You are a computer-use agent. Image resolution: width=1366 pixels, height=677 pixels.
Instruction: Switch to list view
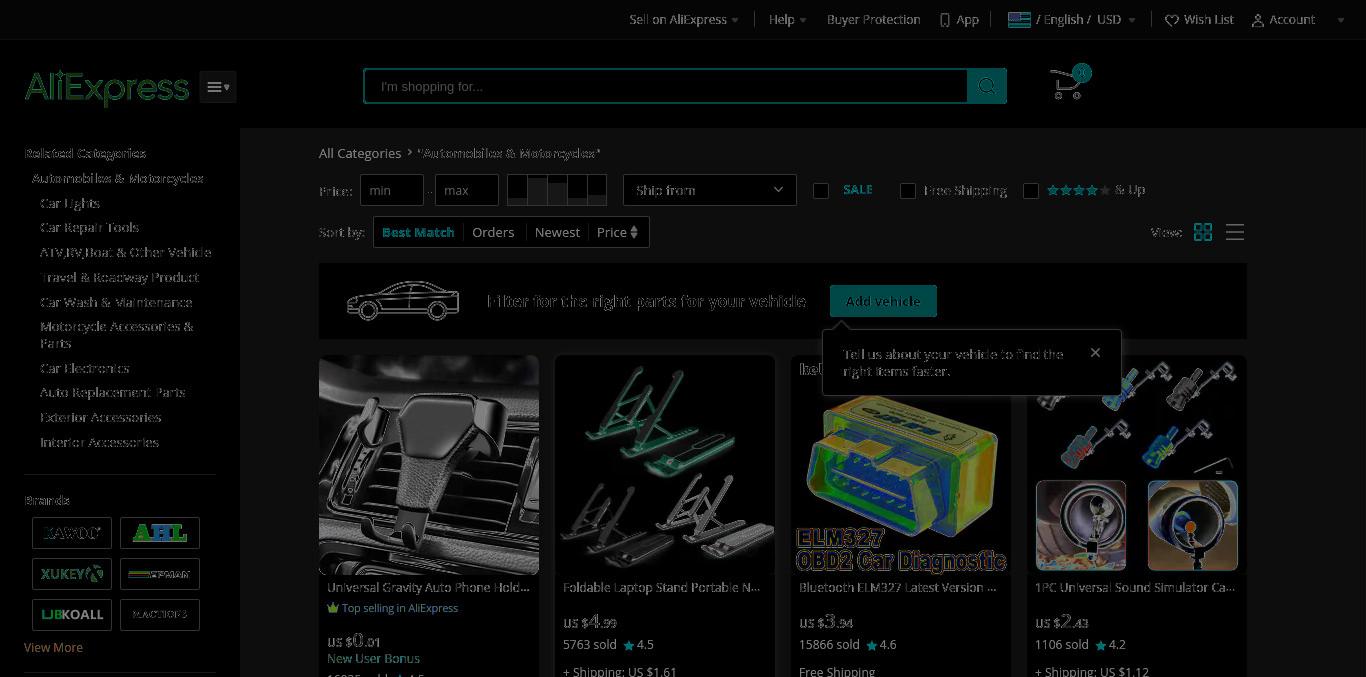pos(1235,232)
